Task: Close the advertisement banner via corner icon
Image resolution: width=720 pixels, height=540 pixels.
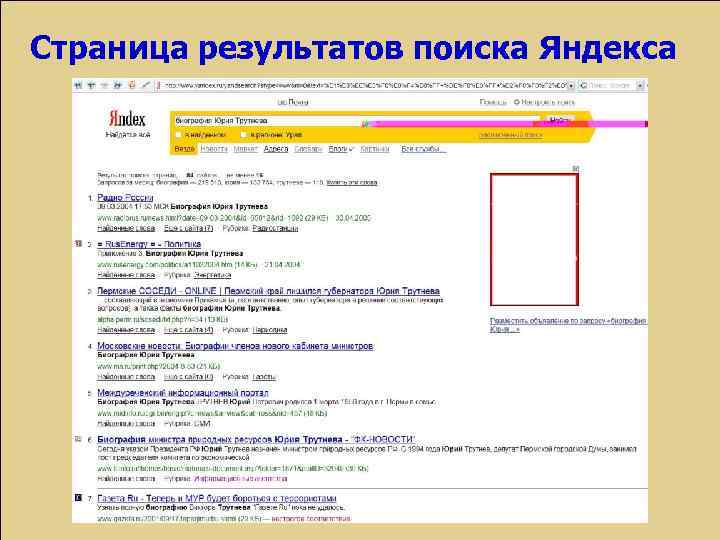Action: pos(575,169)
